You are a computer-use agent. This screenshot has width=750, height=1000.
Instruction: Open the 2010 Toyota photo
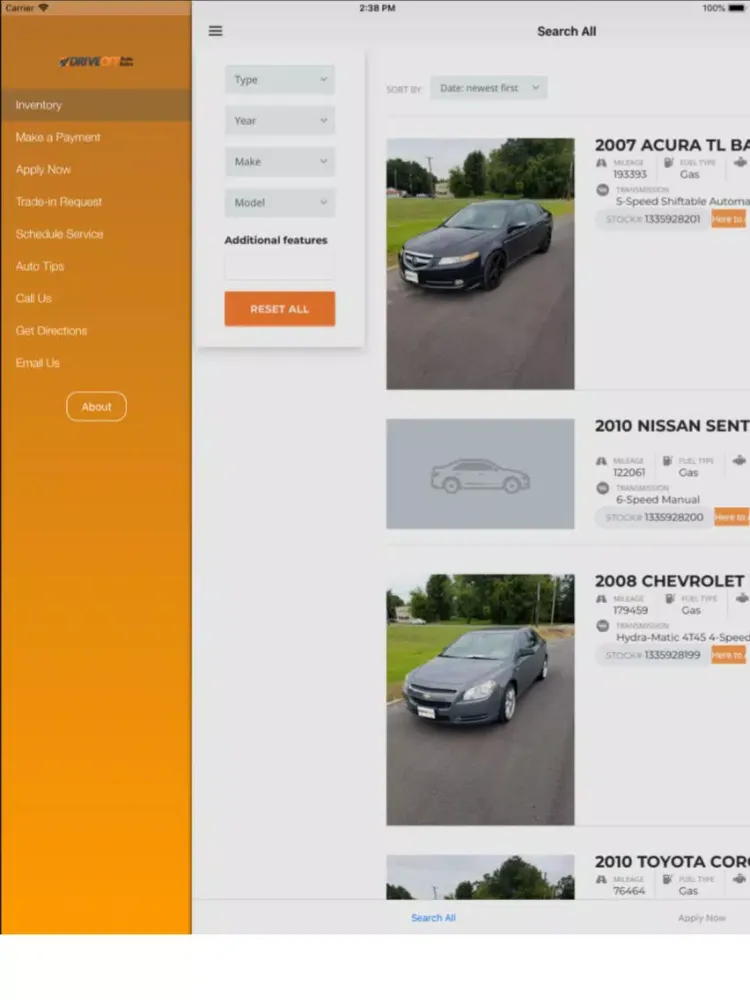[x=480, y=877]
